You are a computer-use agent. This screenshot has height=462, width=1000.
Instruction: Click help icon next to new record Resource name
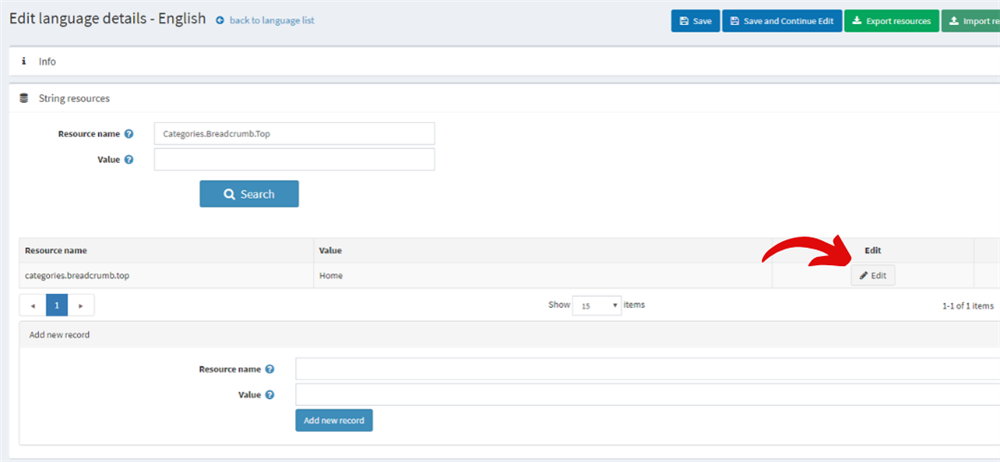(270, 369)
